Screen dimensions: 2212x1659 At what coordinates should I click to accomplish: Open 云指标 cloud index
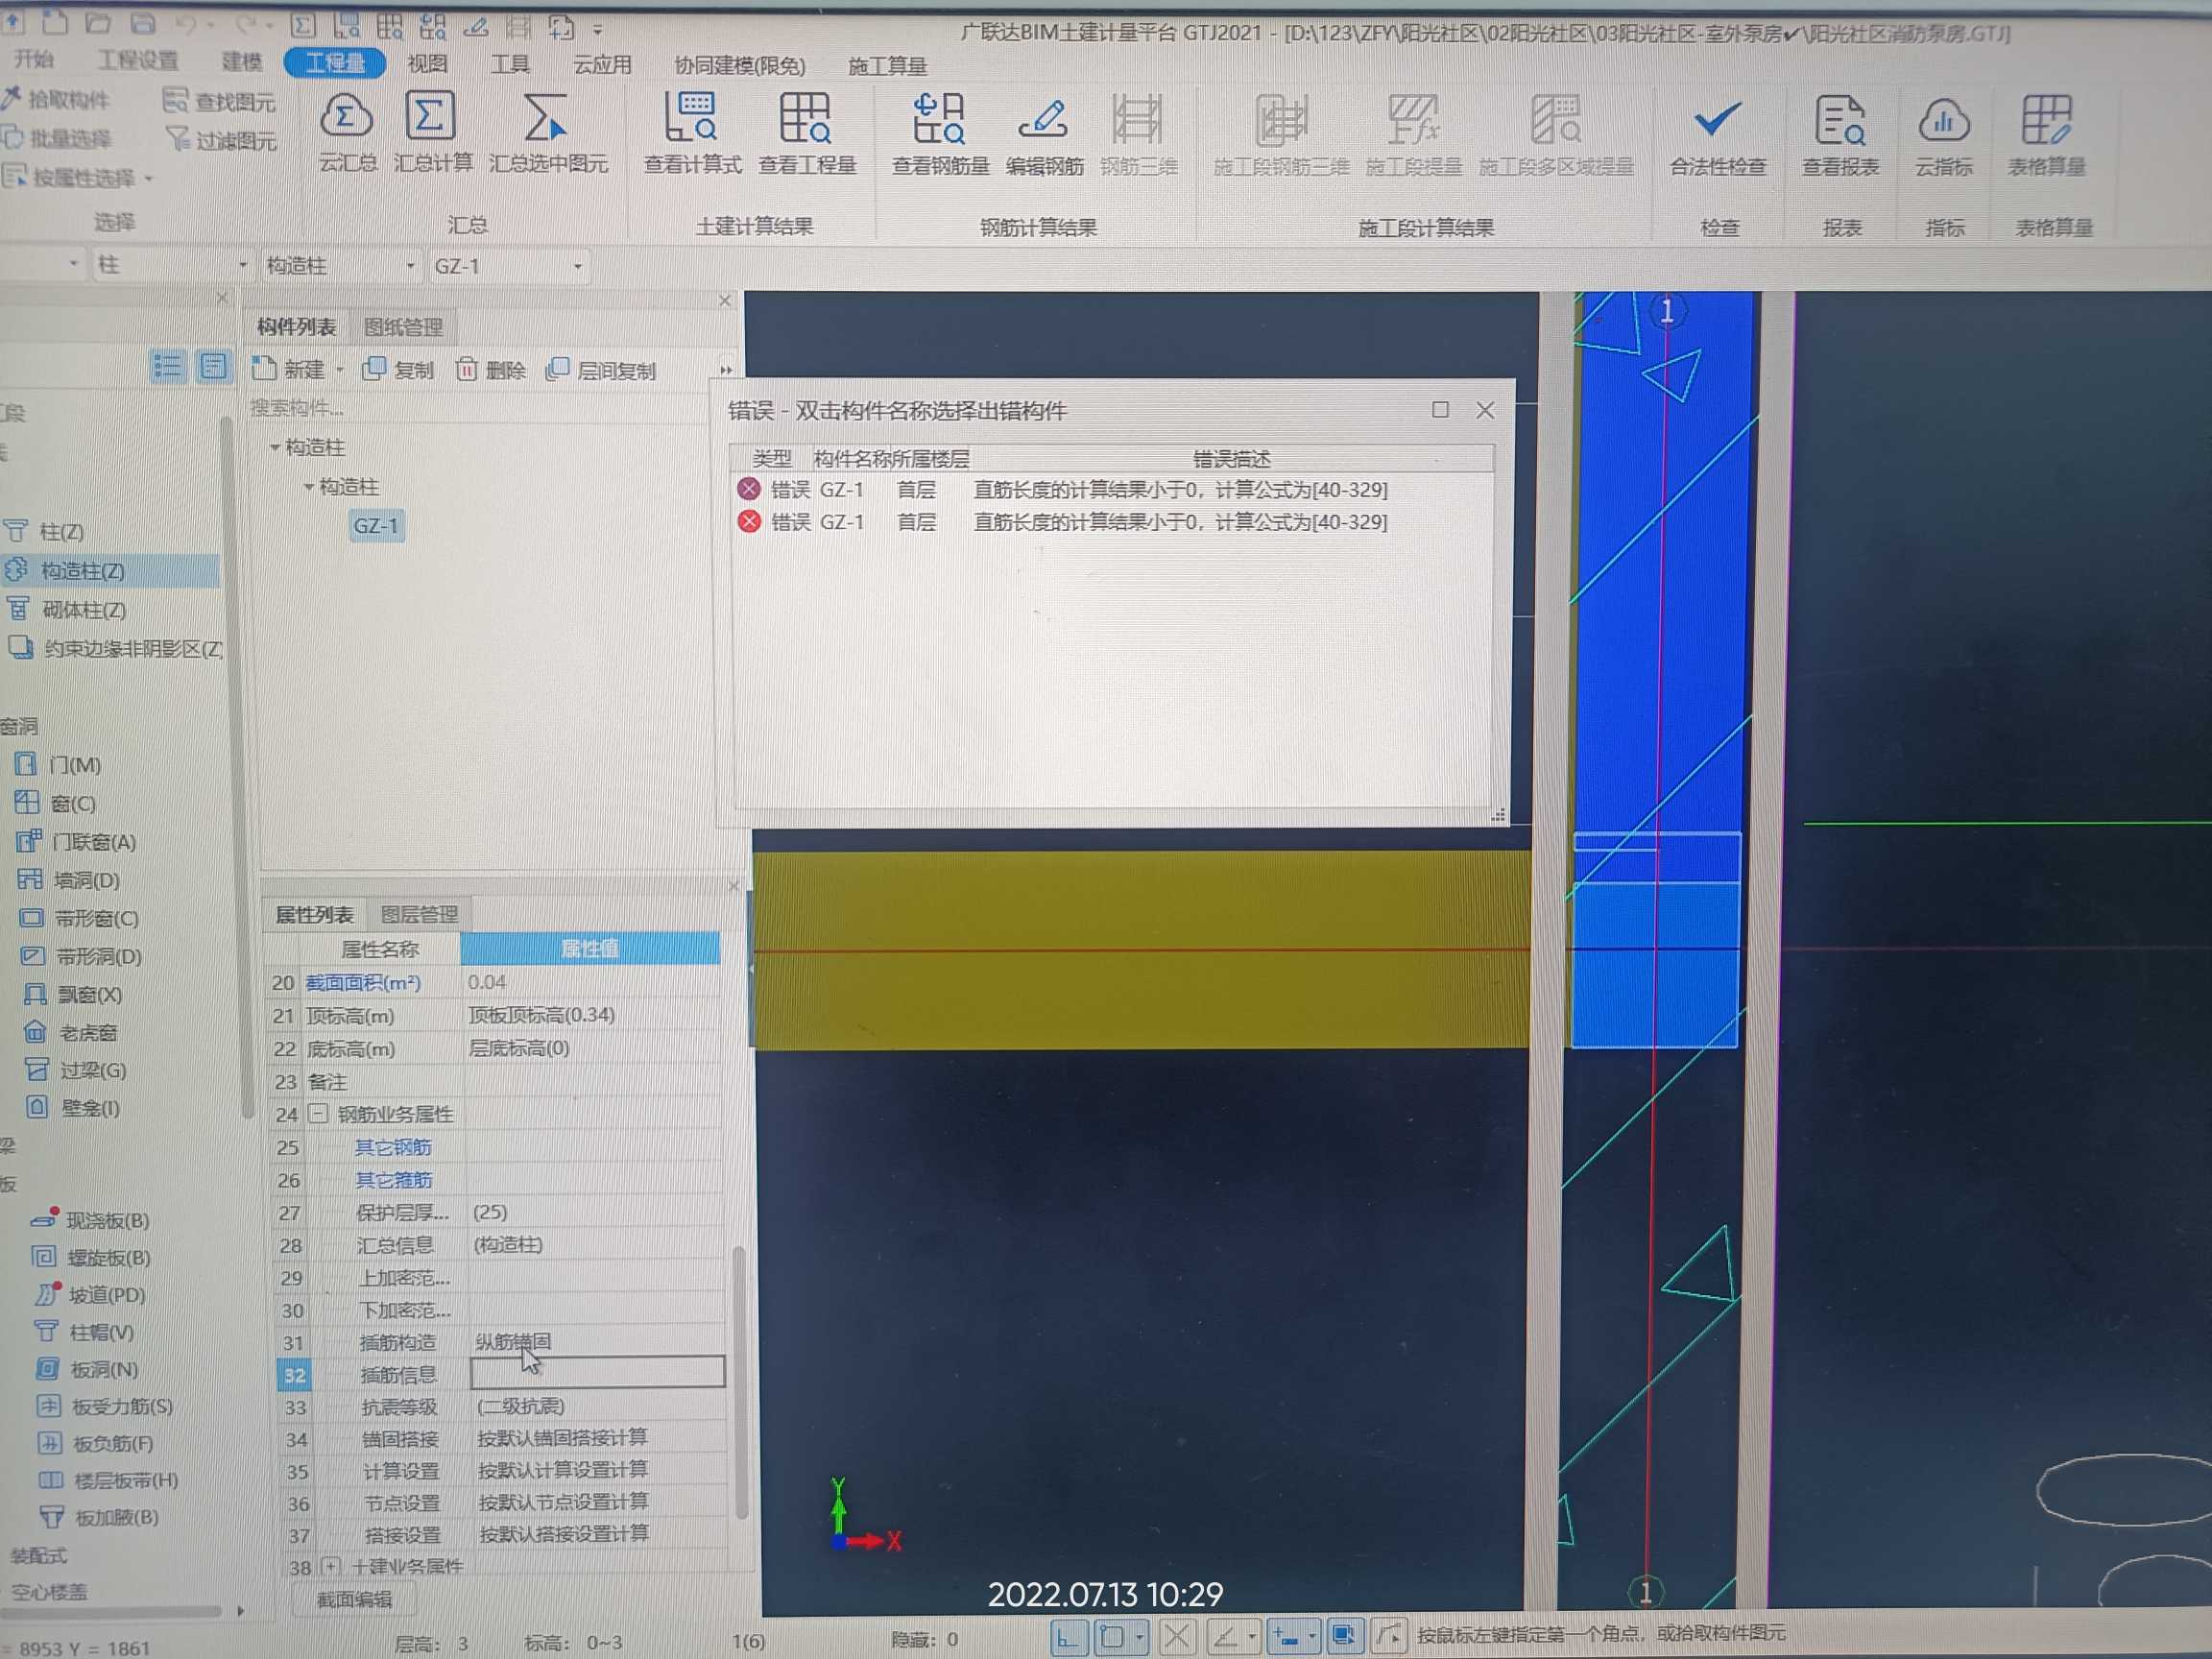pyautogui.click(x=1943, y=137)
